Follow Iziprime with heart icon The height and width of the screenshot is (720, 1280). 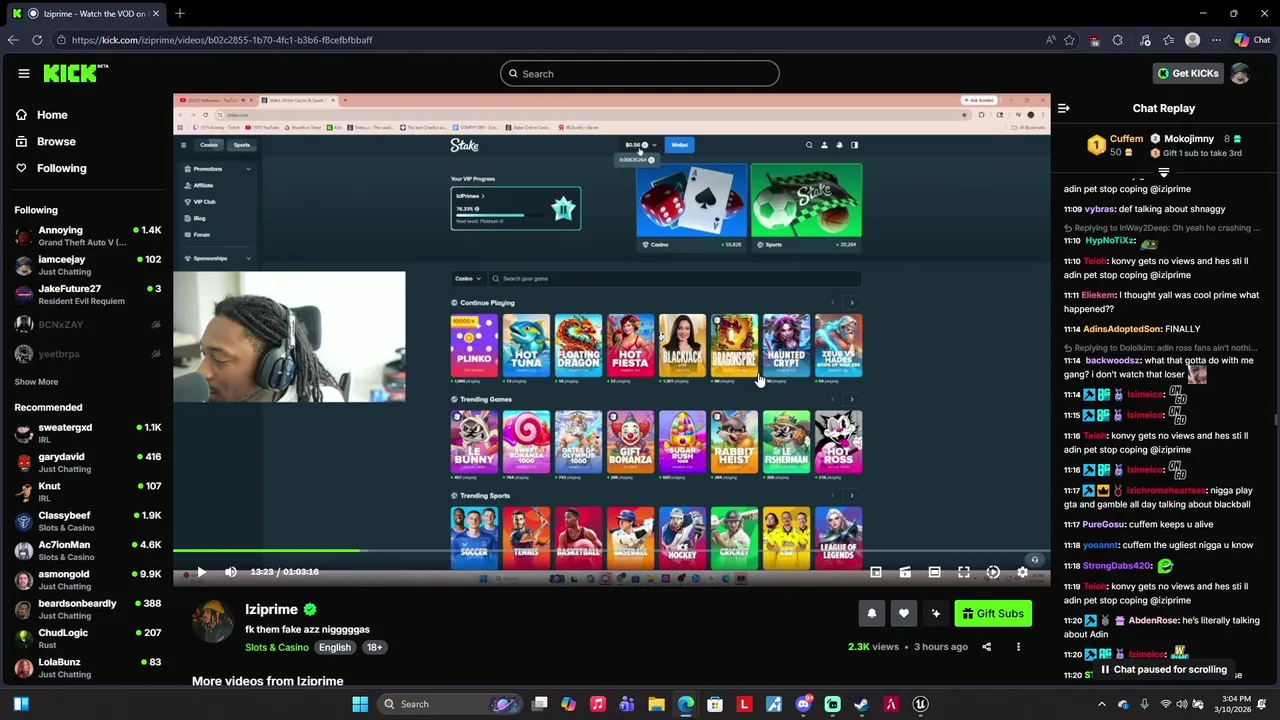(x=904, y=614)
